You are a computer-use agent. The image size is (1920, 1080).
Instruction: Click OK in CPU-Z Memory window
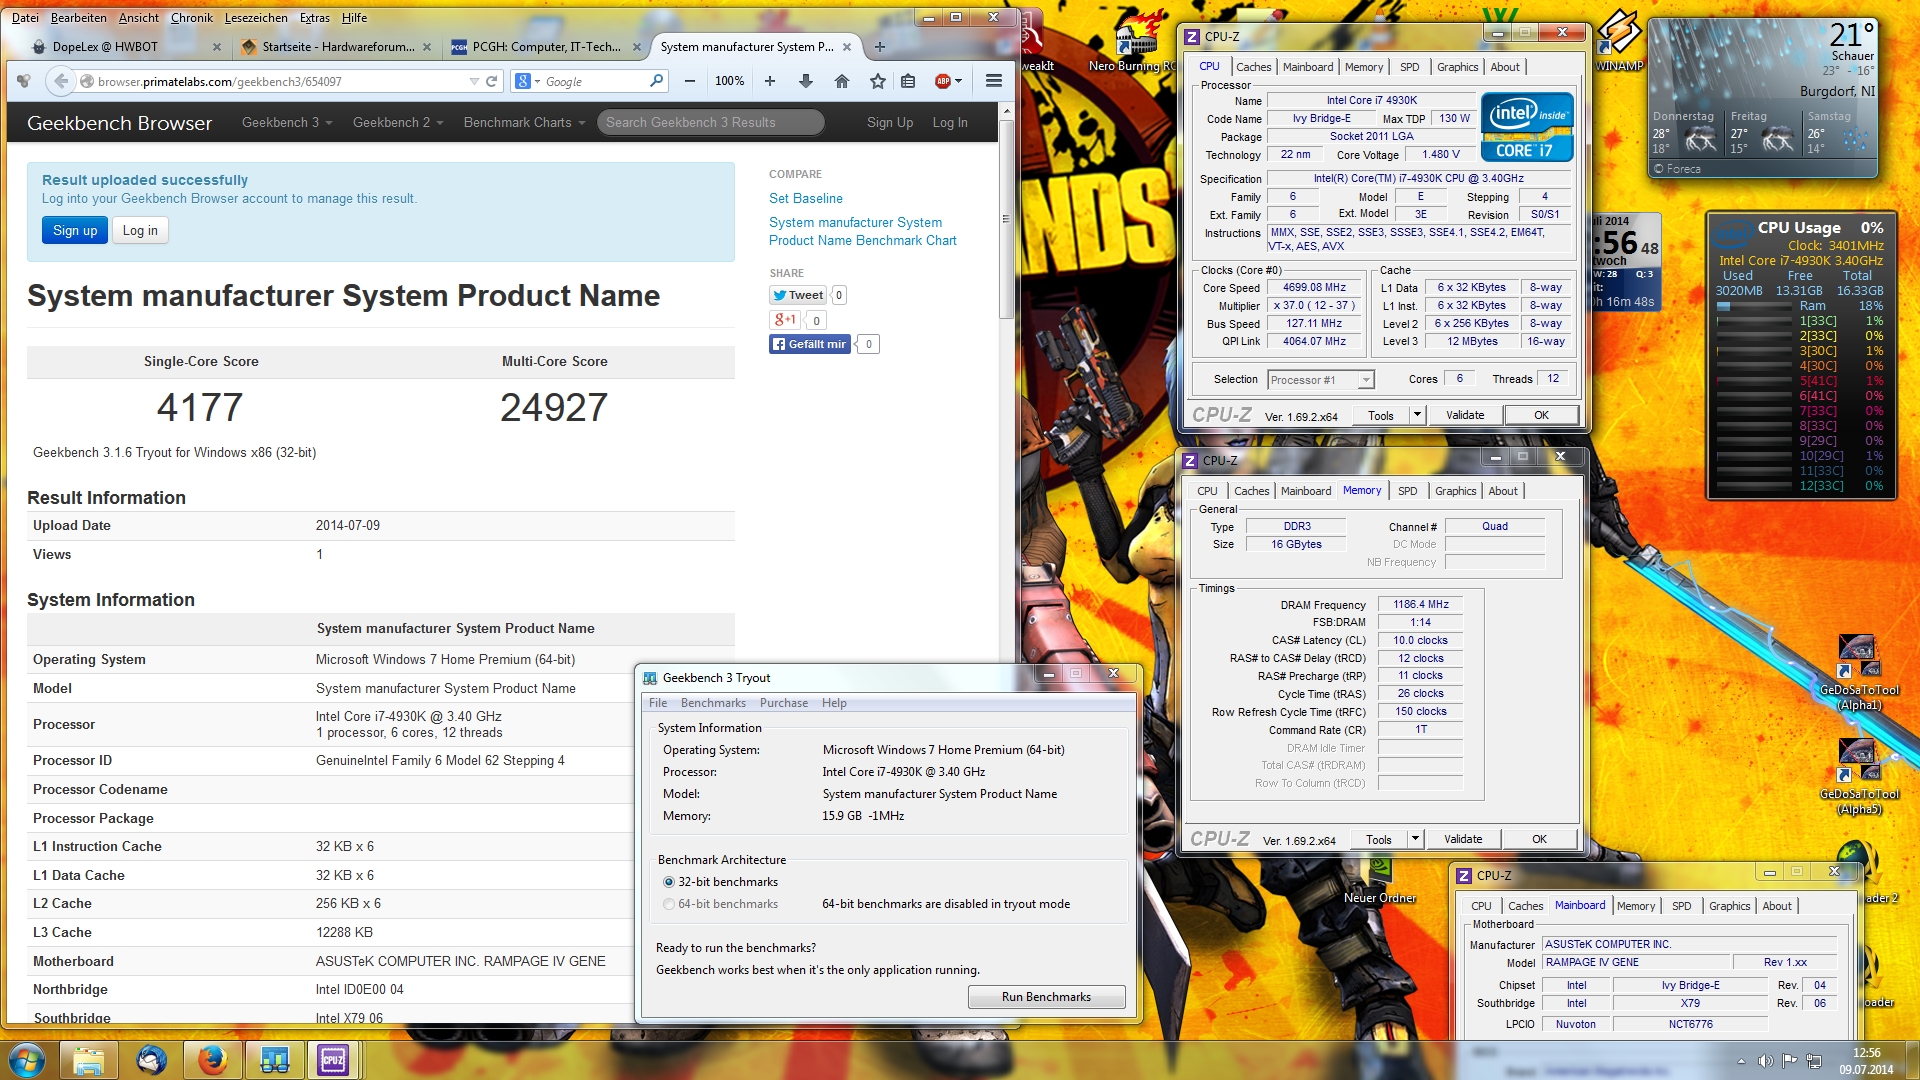[1539, 839]
